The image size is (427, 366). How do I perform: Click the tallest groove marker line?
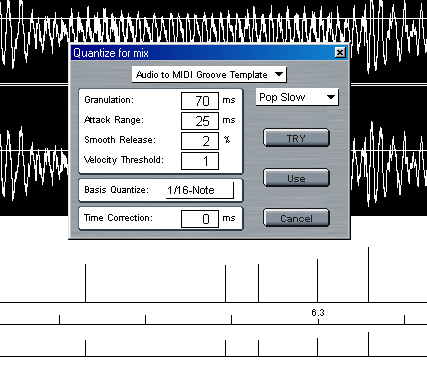(368, 275)
